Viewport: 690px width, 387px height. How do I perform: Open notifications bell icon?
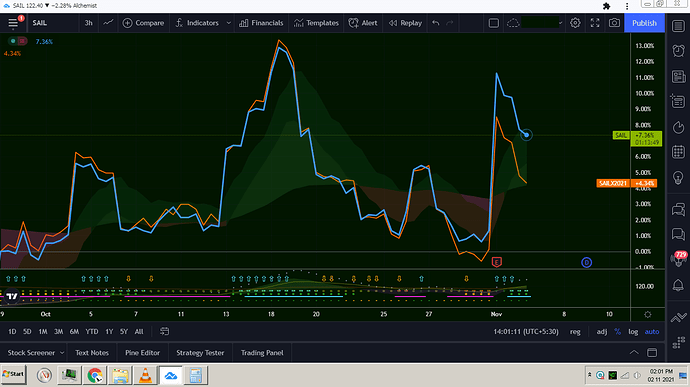pyautogui.click(x=678, y=285)
